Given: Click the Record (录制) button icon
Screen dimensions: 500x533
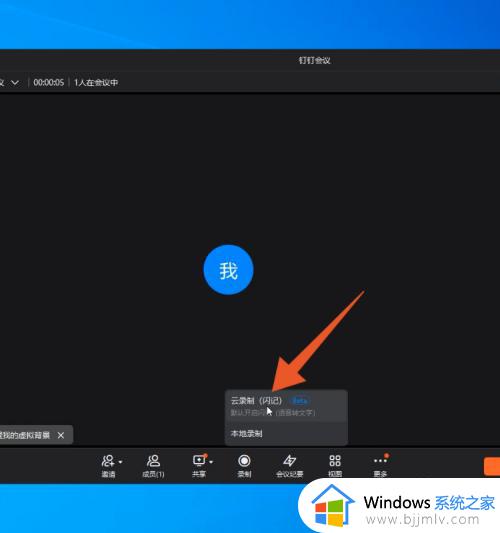Looking at the screenshot, I should click(244, 461).
